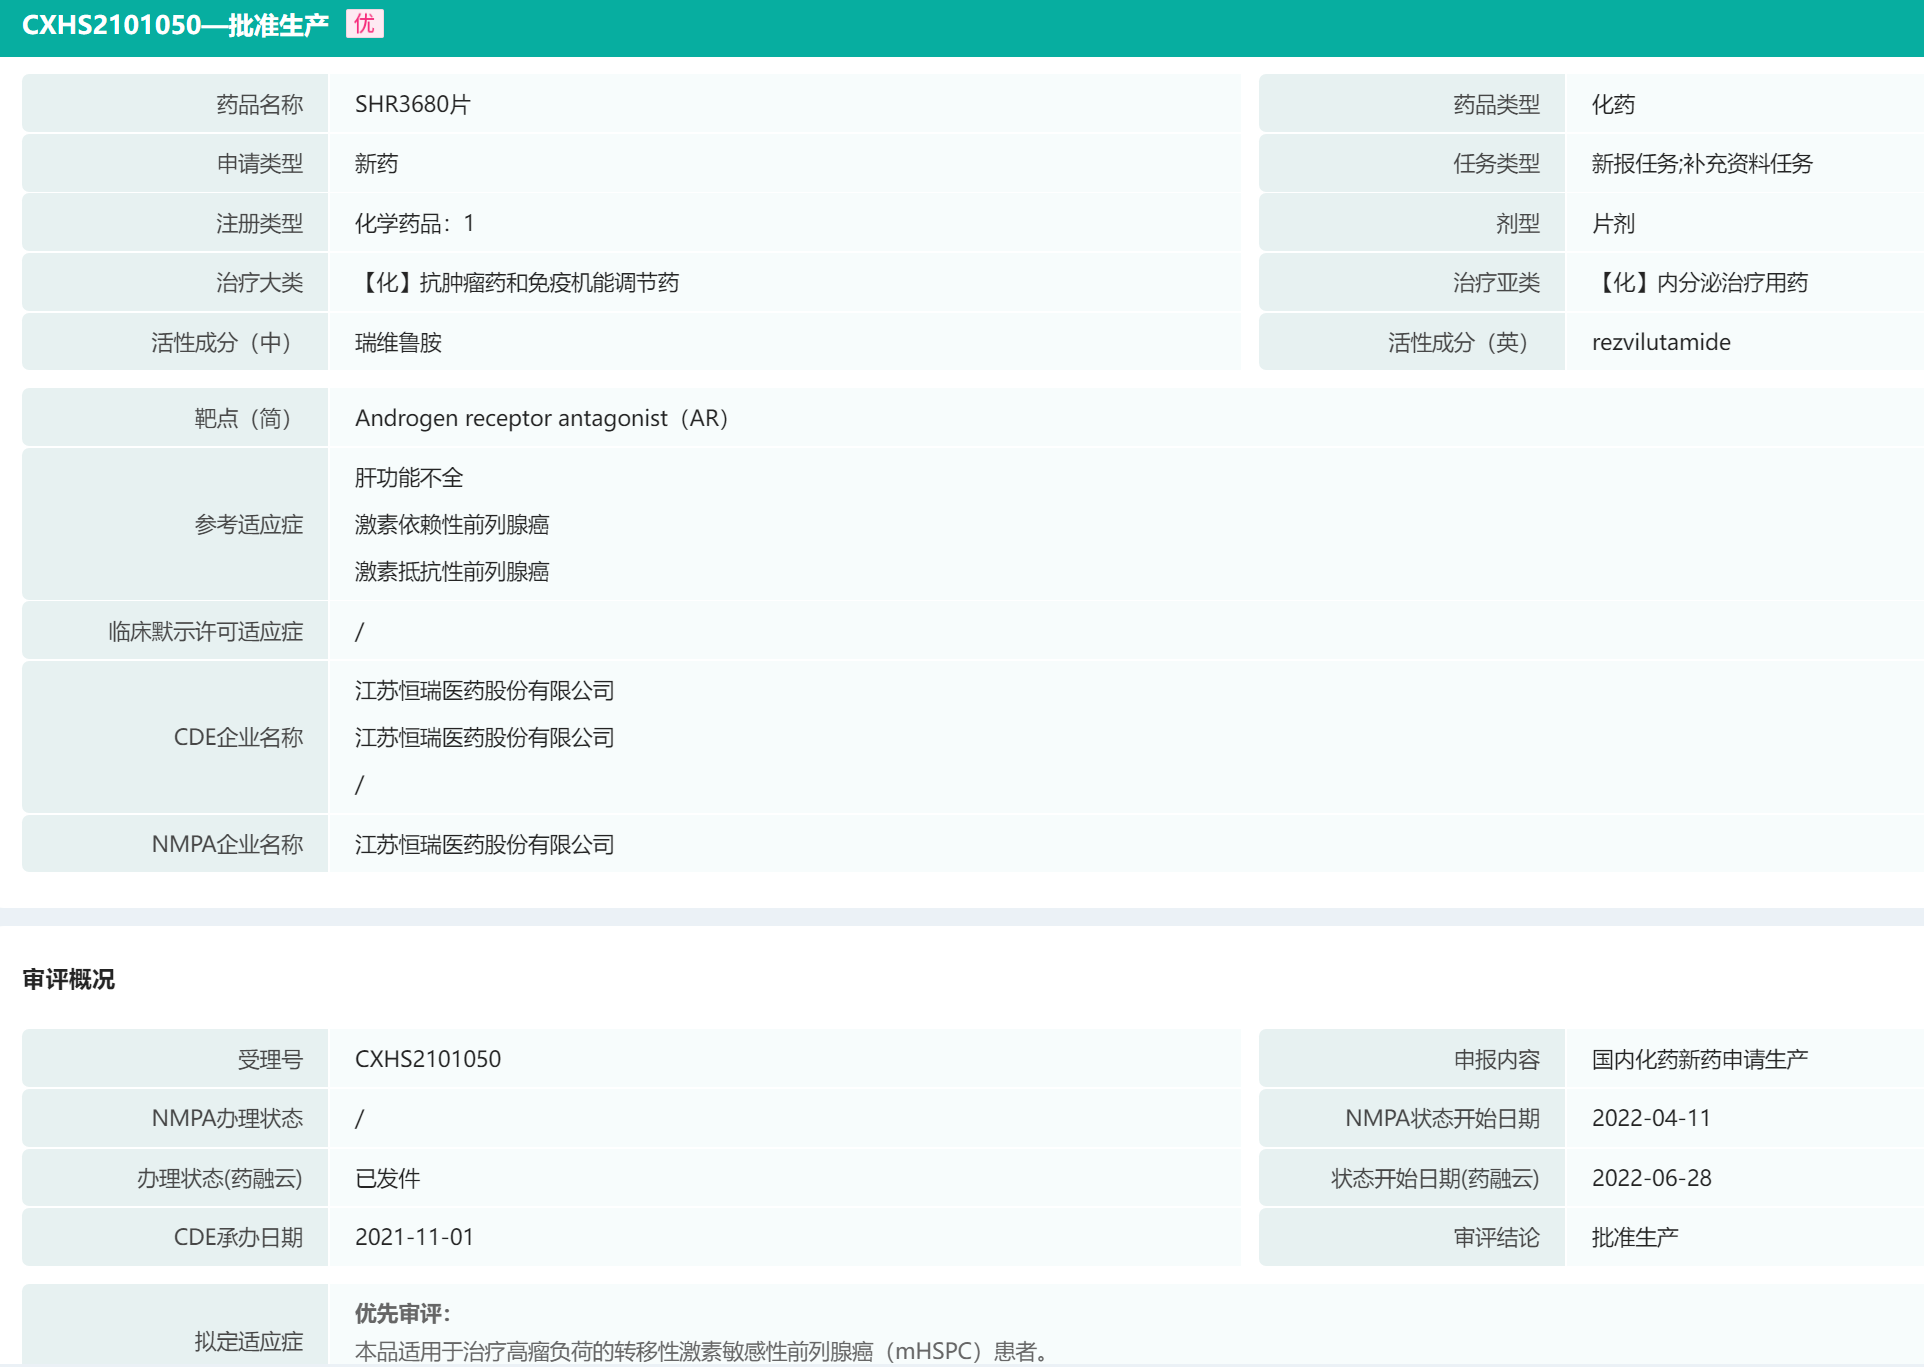The image size is (1924, 1367).
Task: Click the pink 优 priority badge
Action: (364, 24)
